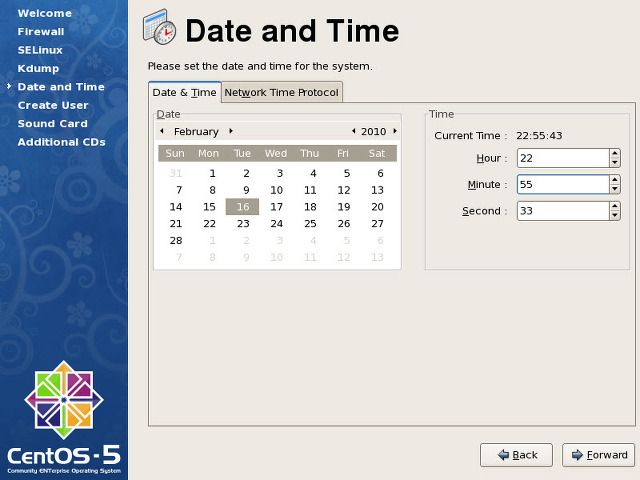Select Firewall in the sidebar
640x480 pixels.
point(41,31)
